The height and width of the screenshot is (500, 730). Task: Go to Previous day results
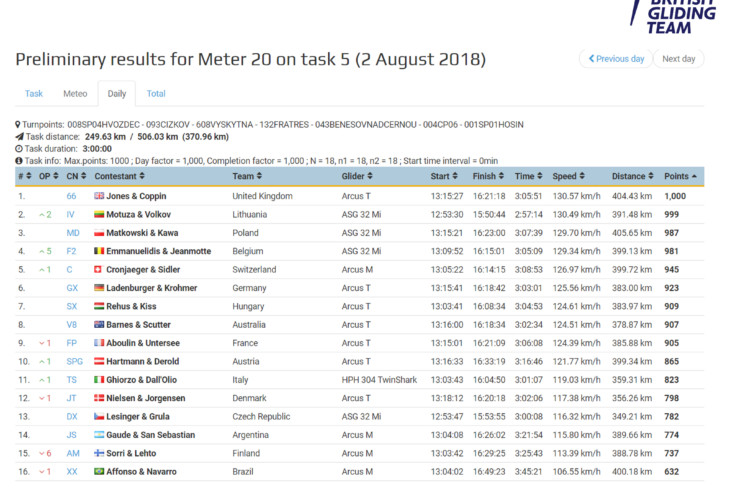pyautogui.click(x=616, y=59)
